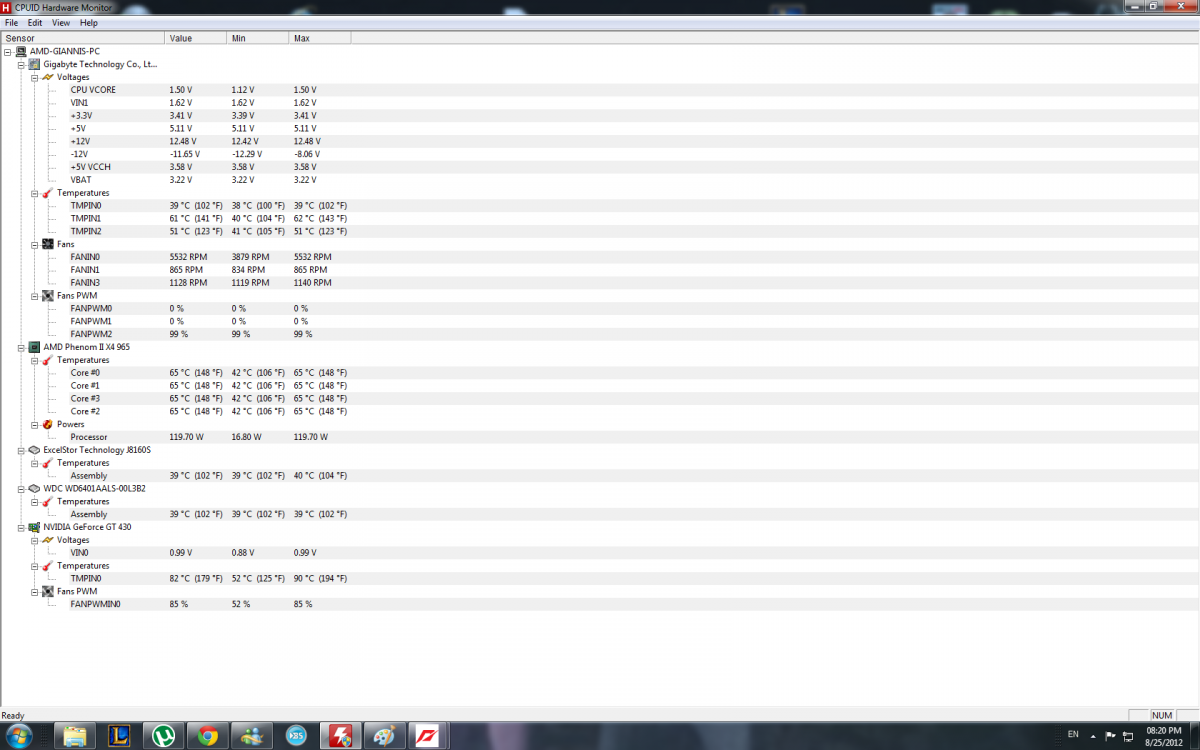Click the NUM indicator in status bar
This screenshot has width=1200, height=750.
[x=1162, y=716]
